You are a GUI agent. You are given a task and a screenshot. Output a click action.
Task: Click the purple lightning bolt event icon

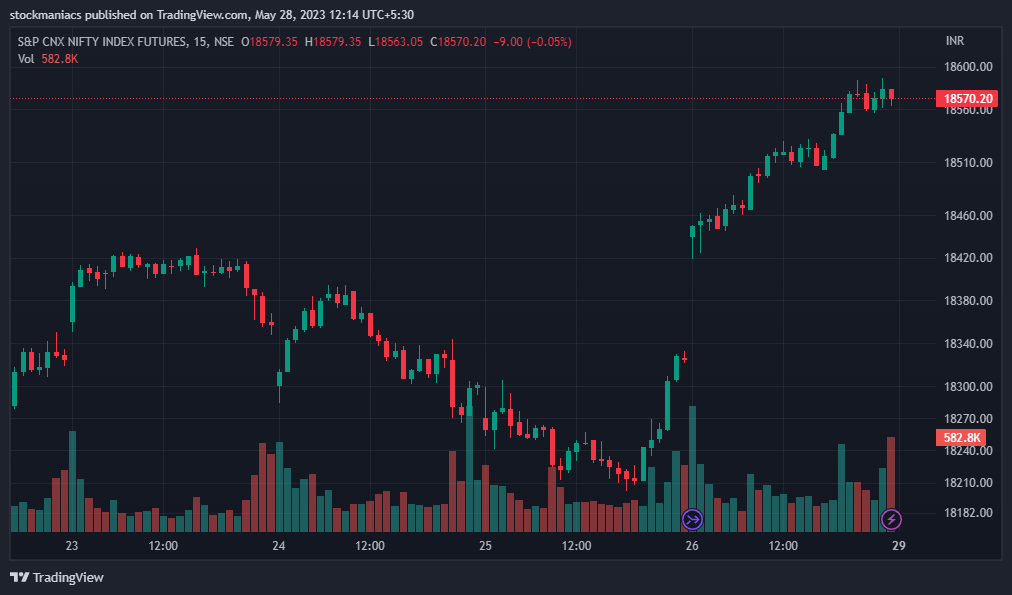pyautogui.click(x=891, y=519)
